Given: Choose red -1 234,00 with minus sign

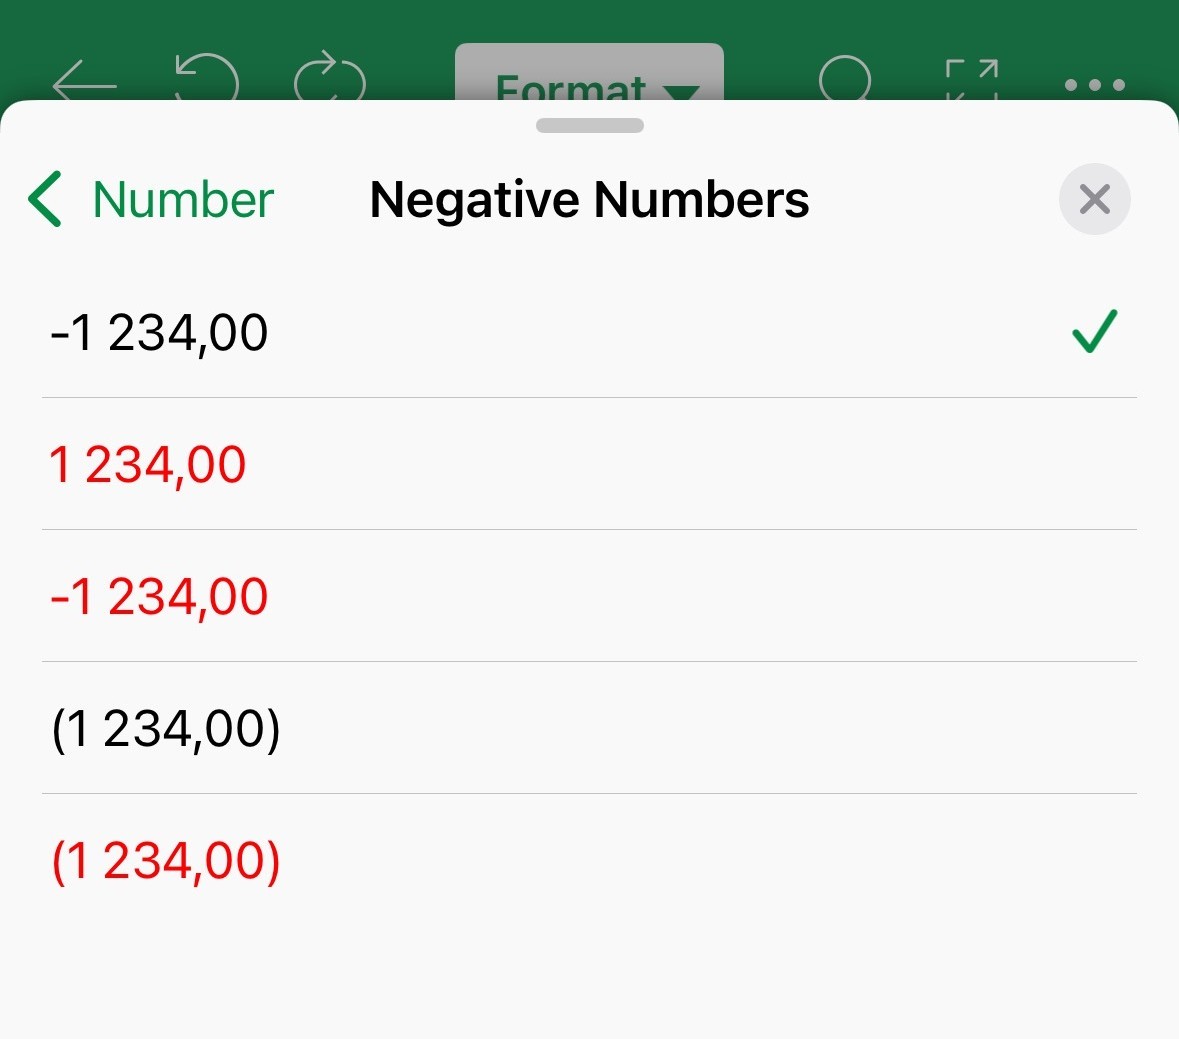Looking at the screenshot, I should click(590, 596).
